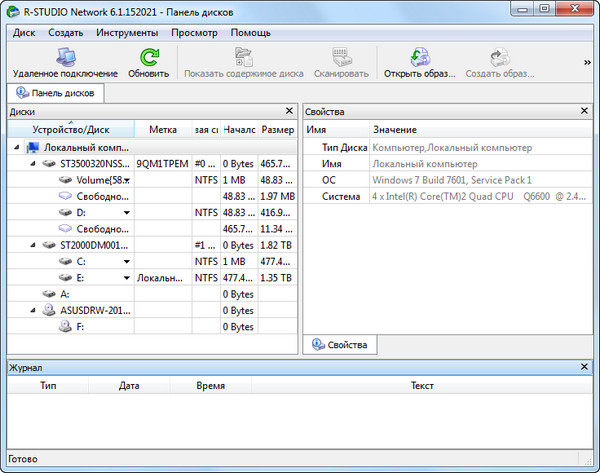Image resolution: width=600 pixels, height=473 pixels.
Task: Click the Remote Connection (Удаленное подключение) toolbar icon
Action: pos(64,57)
